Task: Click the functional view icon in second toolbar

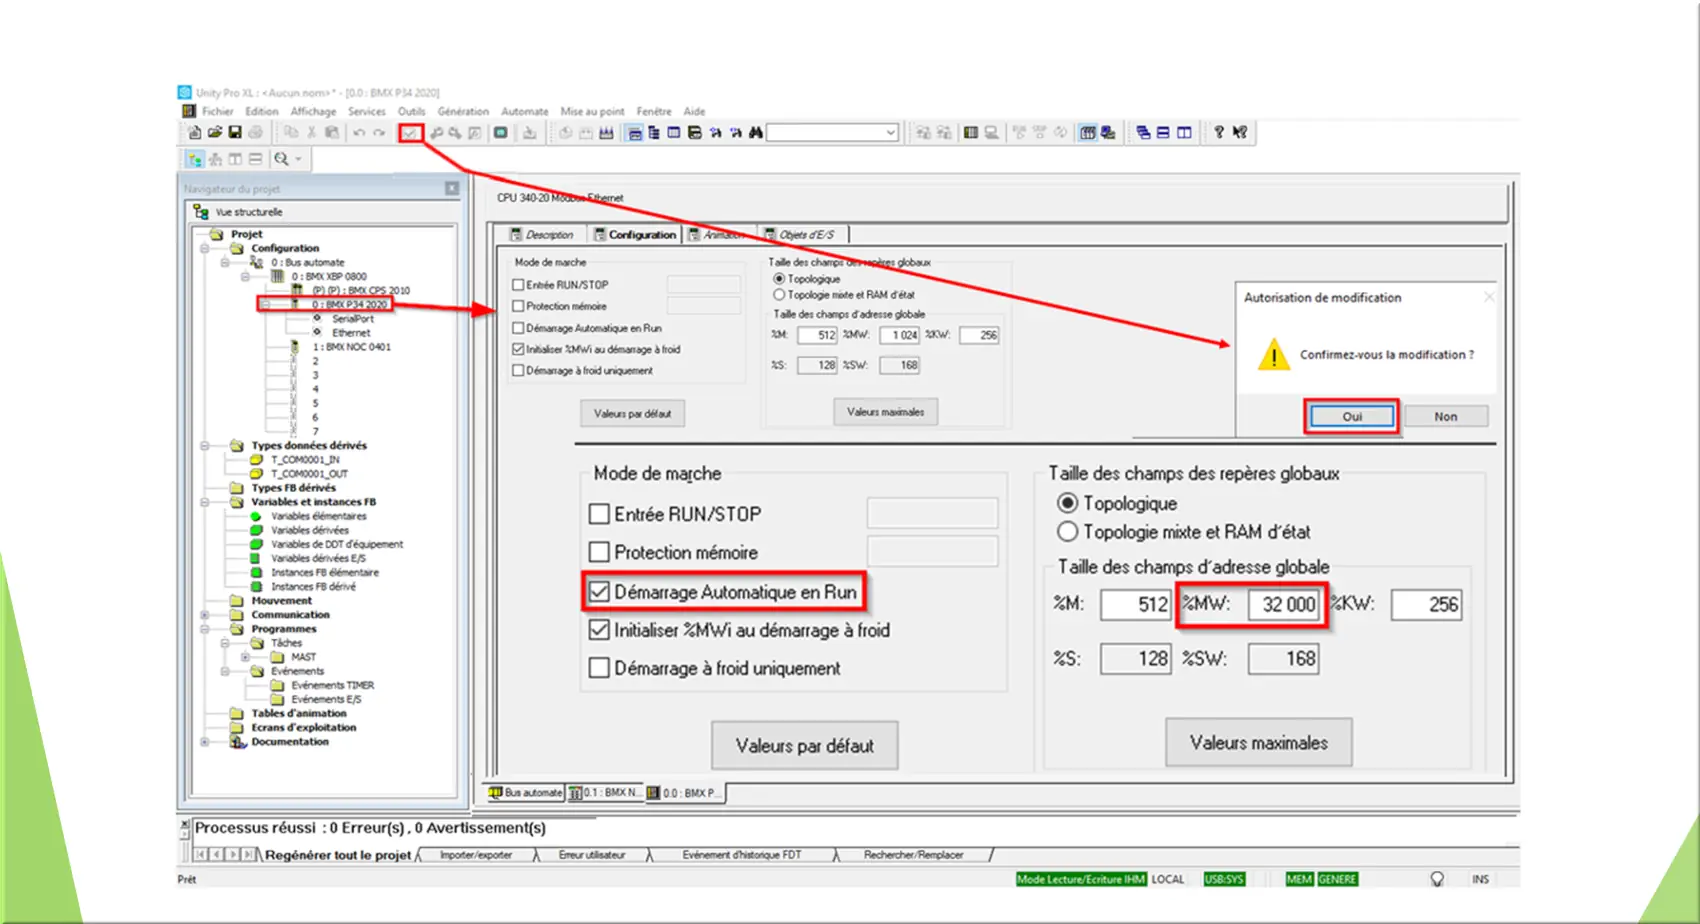Action: tap(215, 159)
